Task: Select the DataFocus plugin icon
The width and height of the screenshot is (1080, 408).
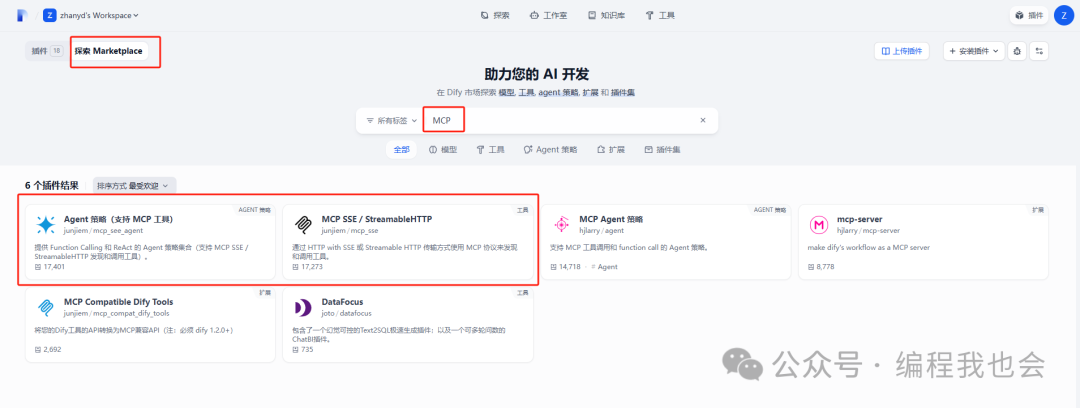Action: click(303, 307)
